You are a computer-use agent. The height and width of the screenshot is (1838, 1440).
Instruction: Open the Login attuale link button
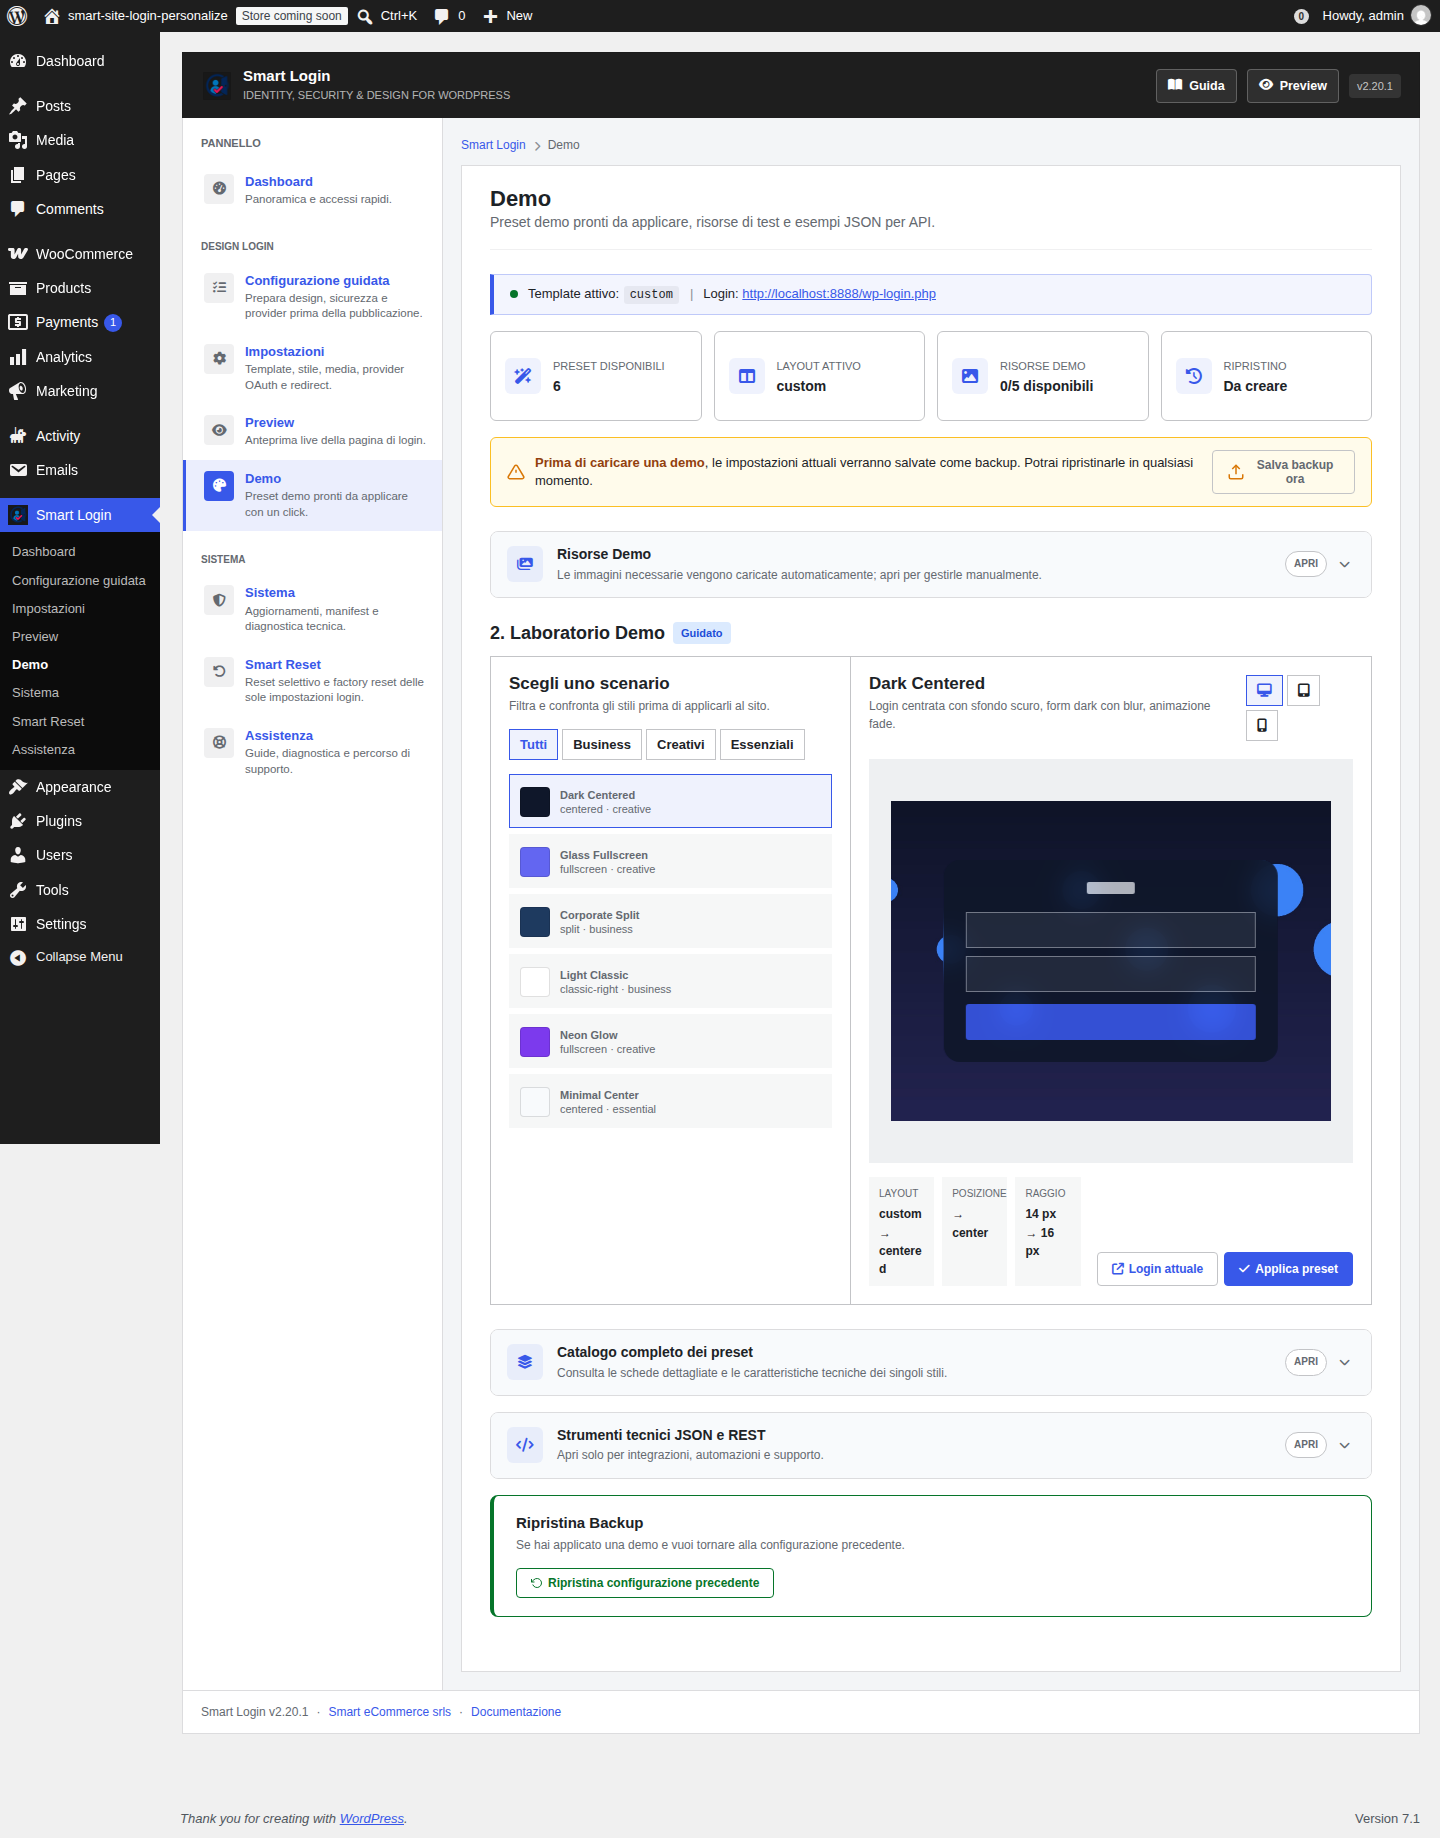(x=1157, y=1269)
